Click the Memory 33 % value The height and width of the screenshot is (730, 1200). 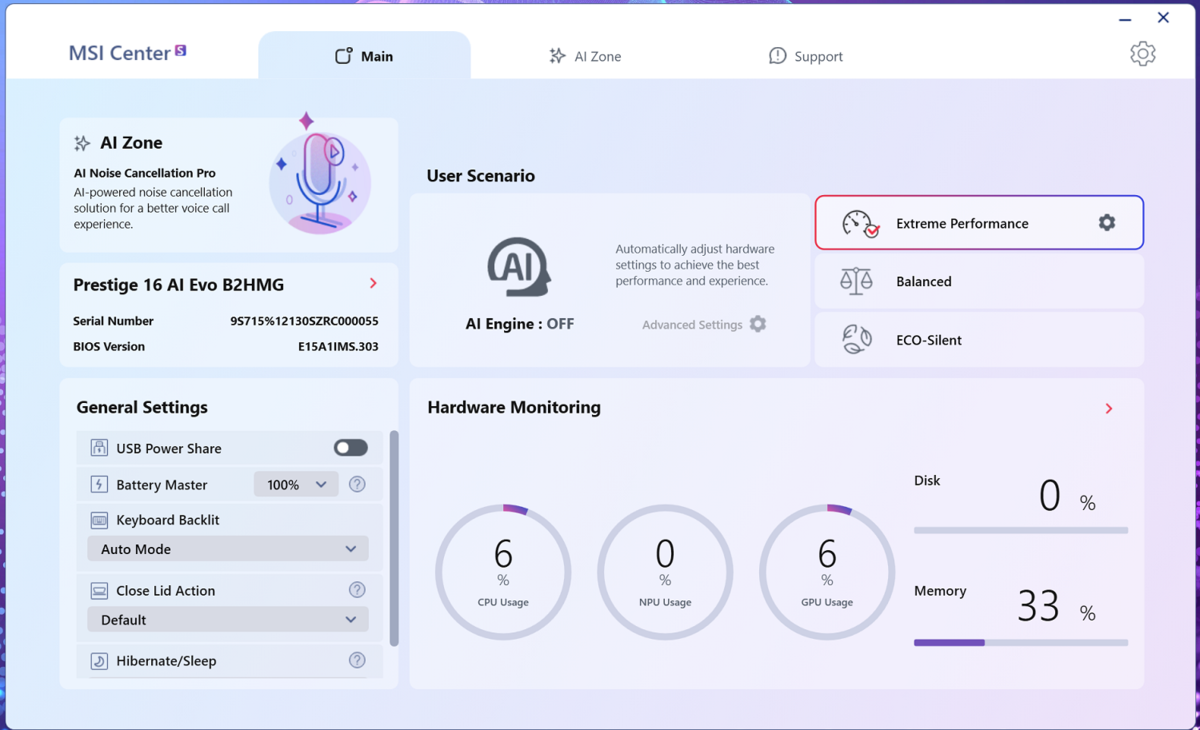(1056, 606)
